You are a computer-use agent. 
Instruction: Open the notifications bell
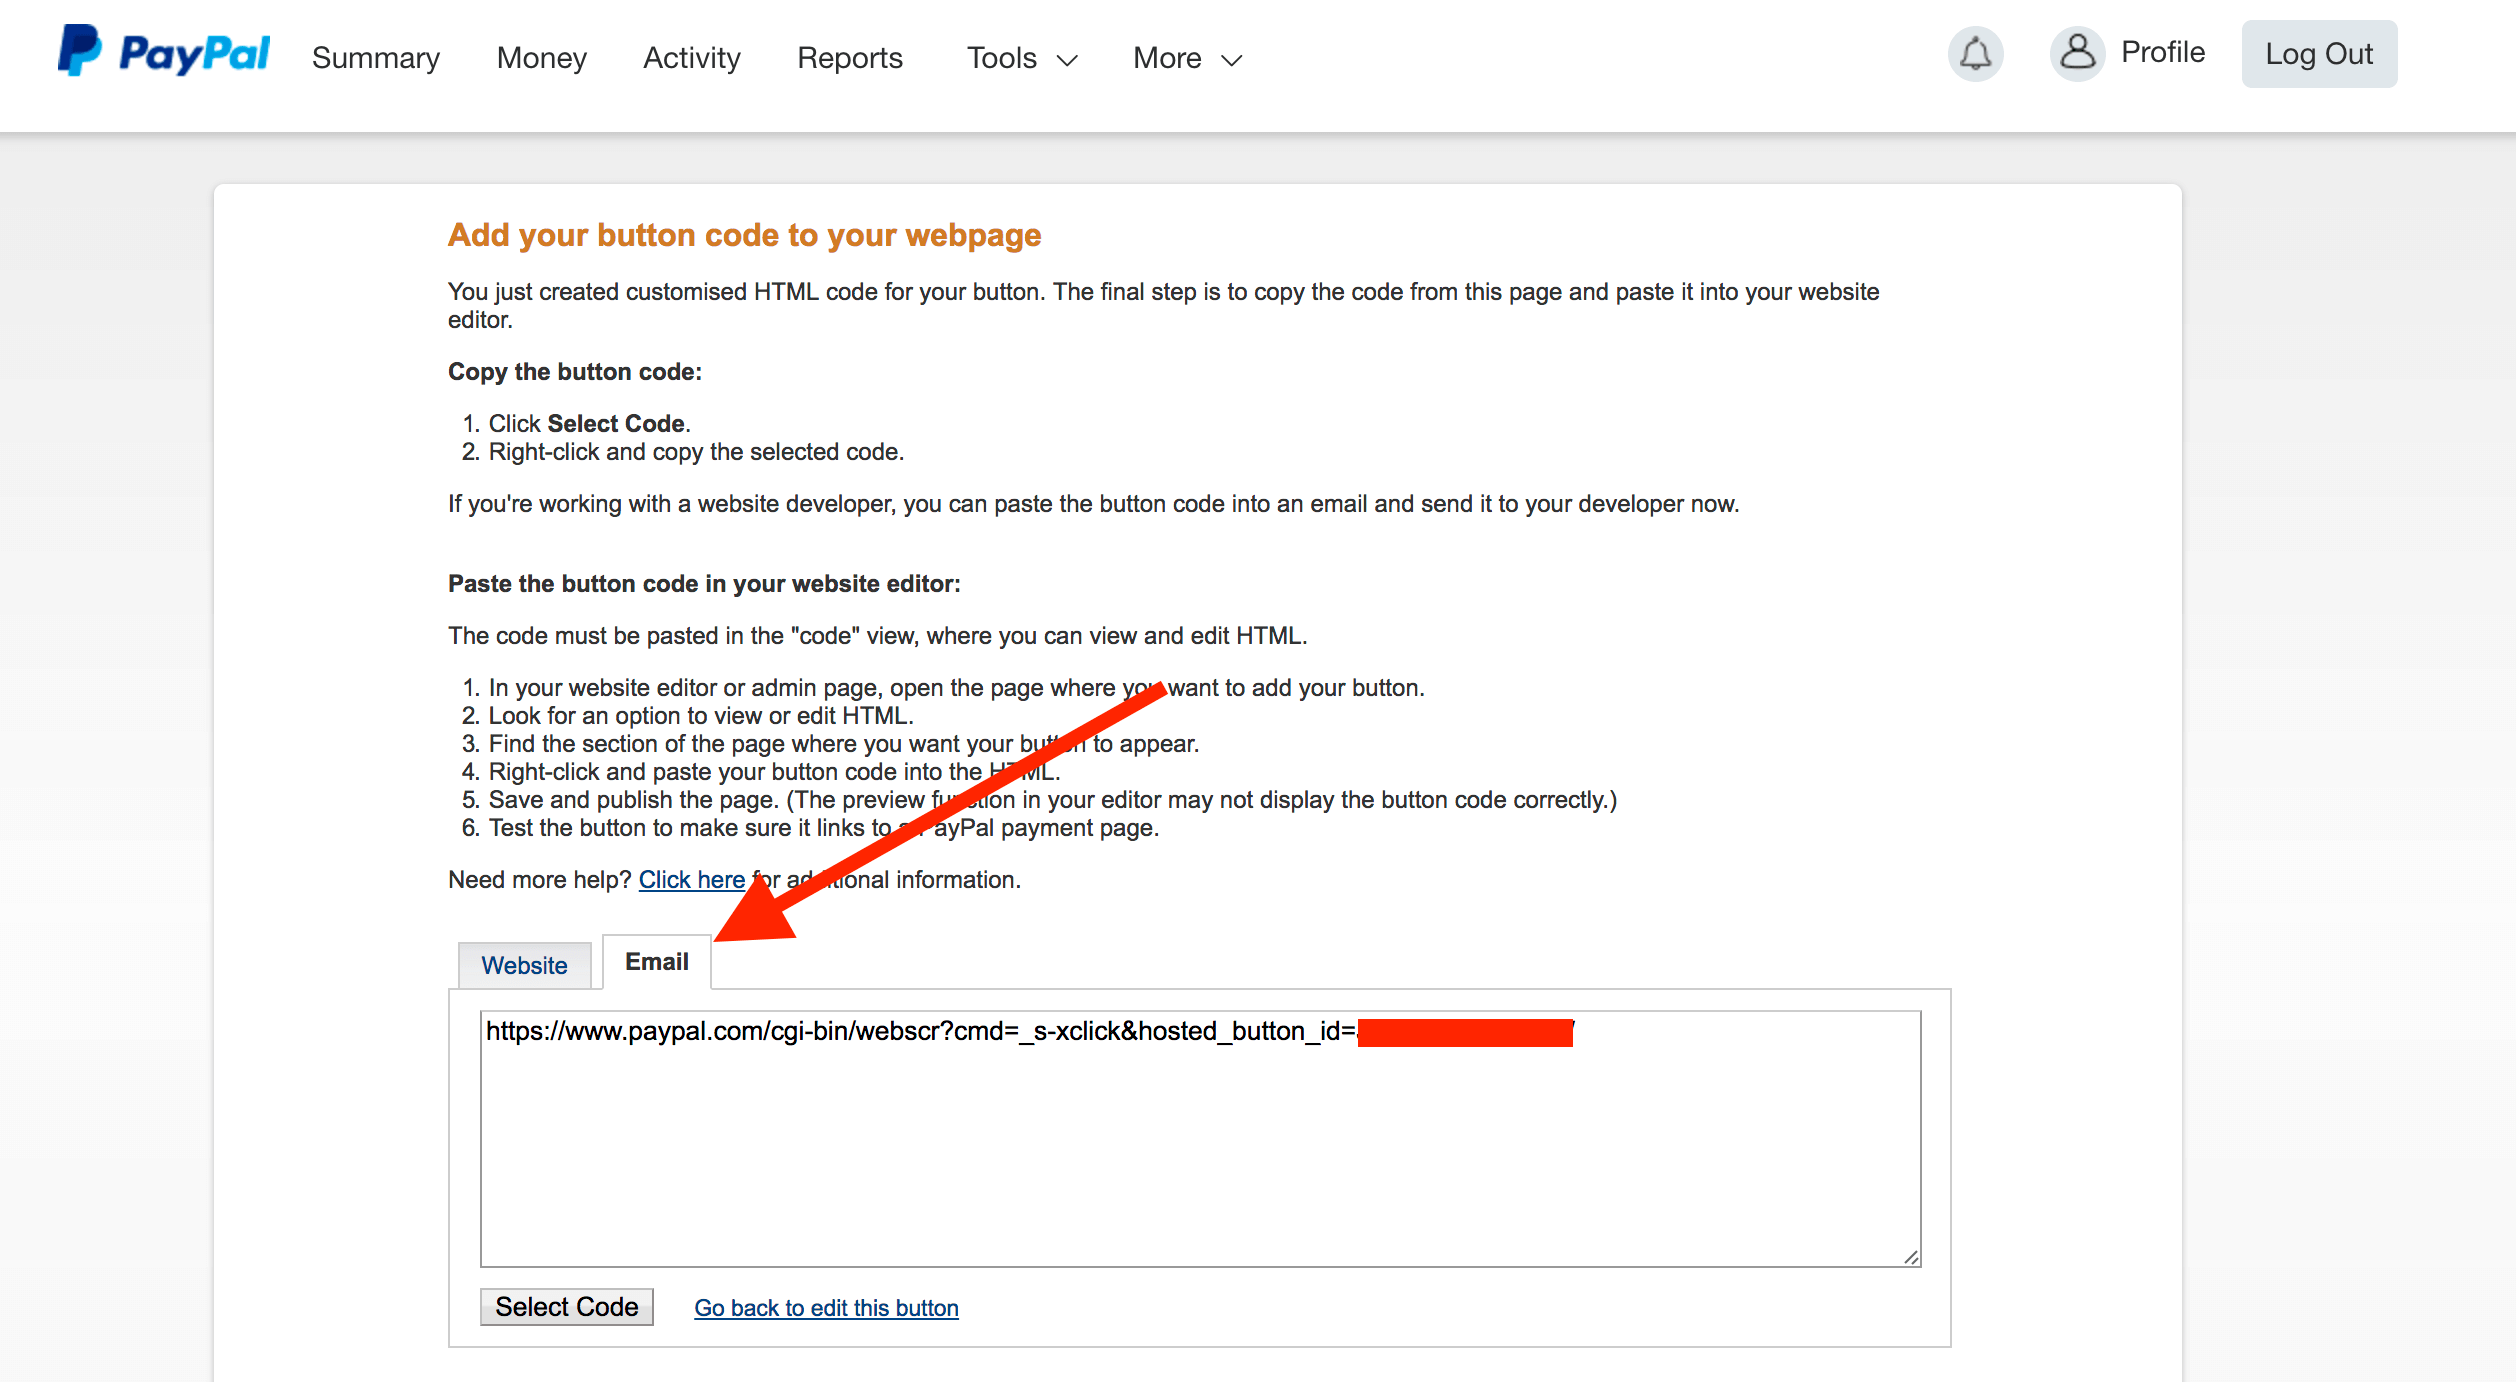[x=1975, y=54]
